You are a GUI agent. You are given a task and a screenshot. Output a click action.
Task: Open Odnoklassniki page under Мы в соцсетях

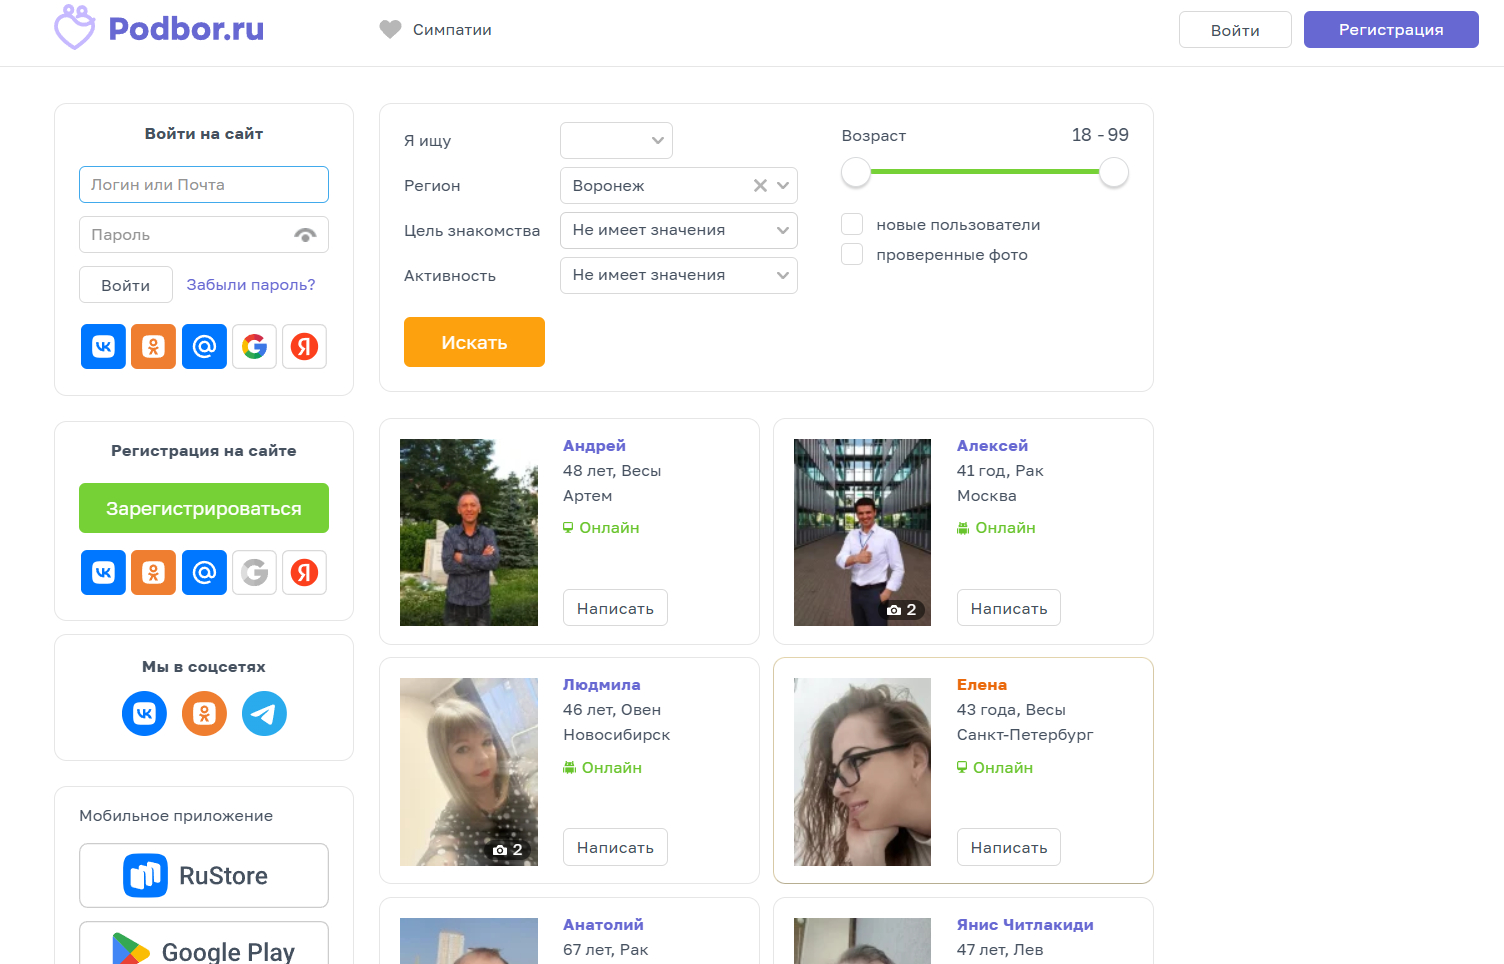click(204, 714)
